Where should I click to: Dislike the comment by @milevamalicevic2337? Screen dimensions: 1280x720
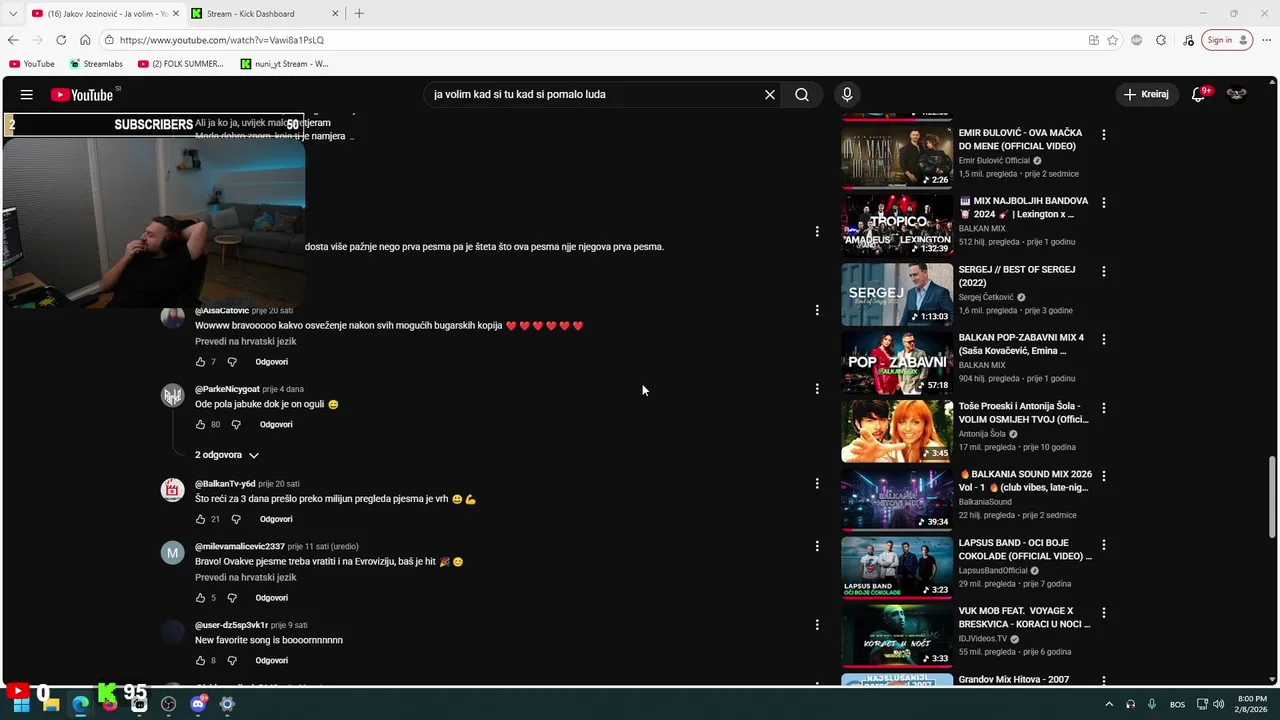pos(232,598)
